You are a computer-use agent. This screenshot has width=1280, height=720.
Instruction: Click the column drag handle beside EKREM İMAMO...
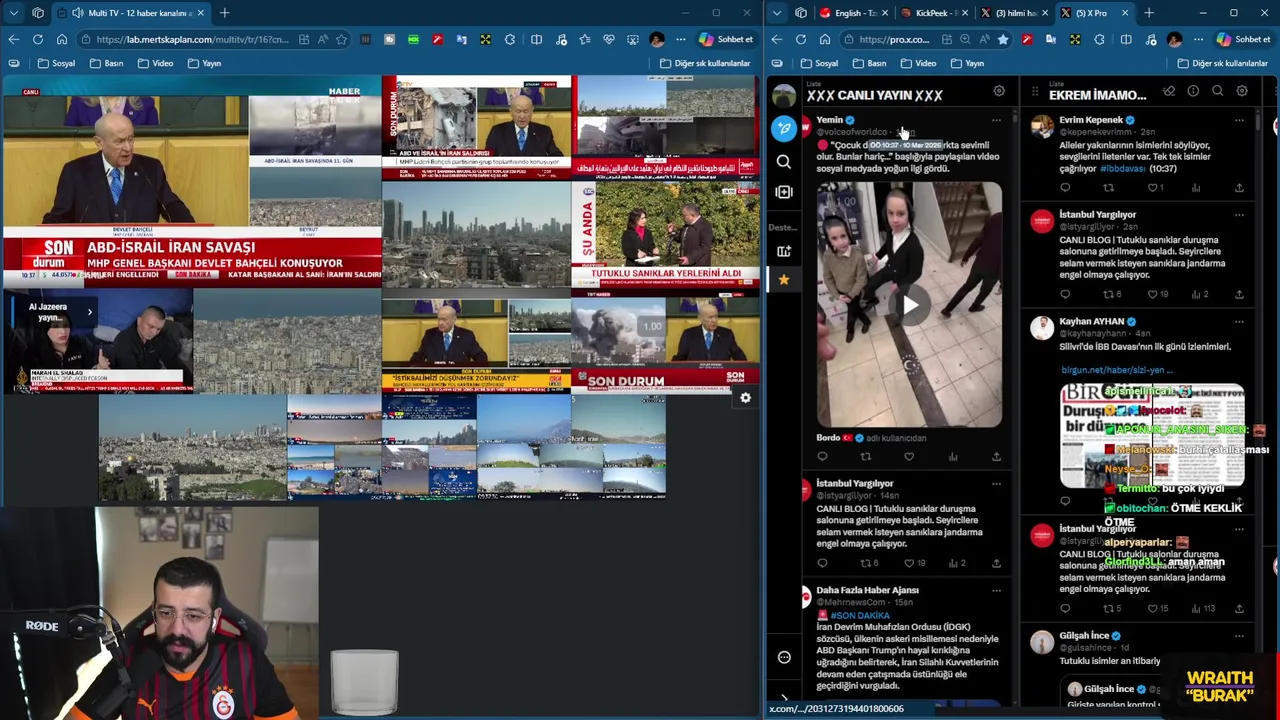coord(1035,93)
